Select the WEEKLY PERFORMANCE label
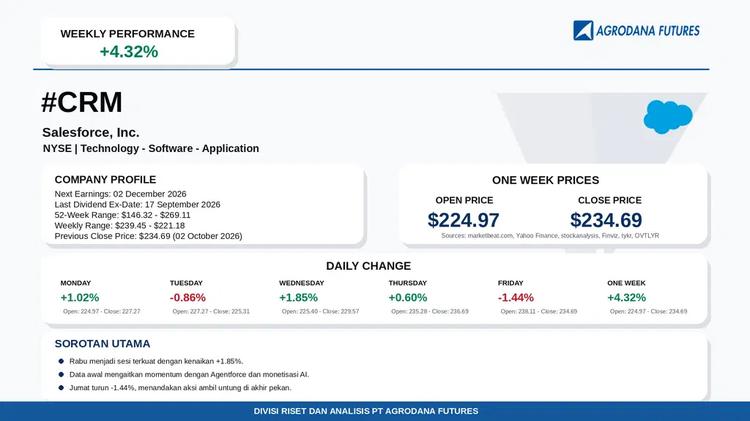750x421 pixels. coord(127,34)
